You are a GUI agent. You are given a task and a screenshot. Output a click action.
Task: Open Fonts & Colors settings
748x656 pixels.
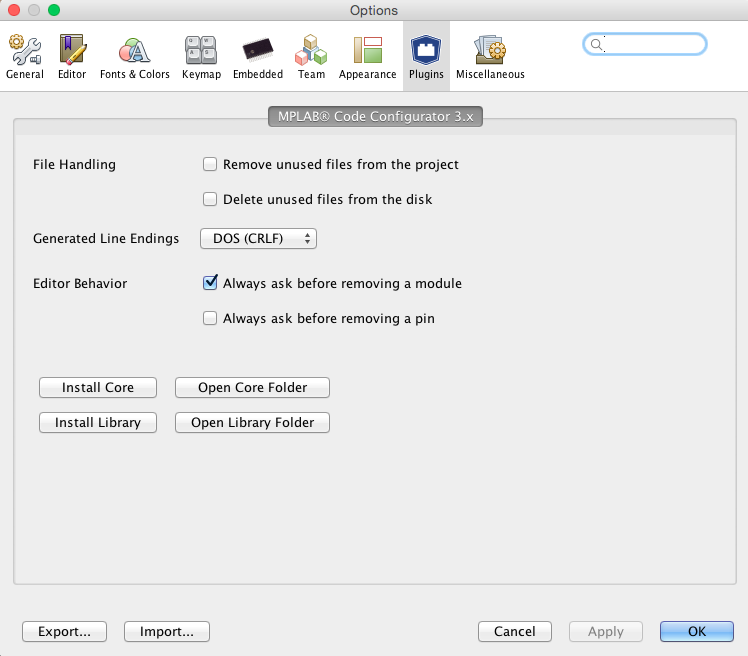point(134,57)
